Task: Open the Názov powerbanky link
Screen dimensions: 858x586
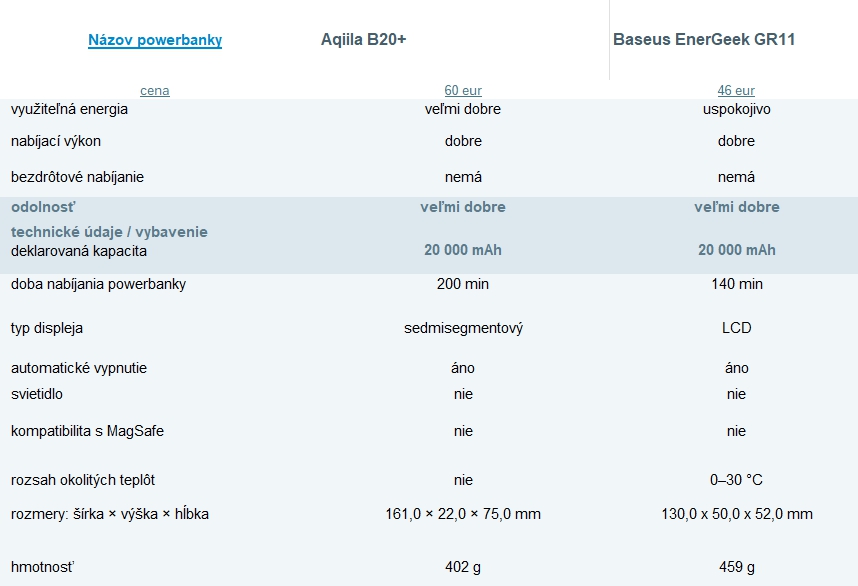Action: point(155,40)
